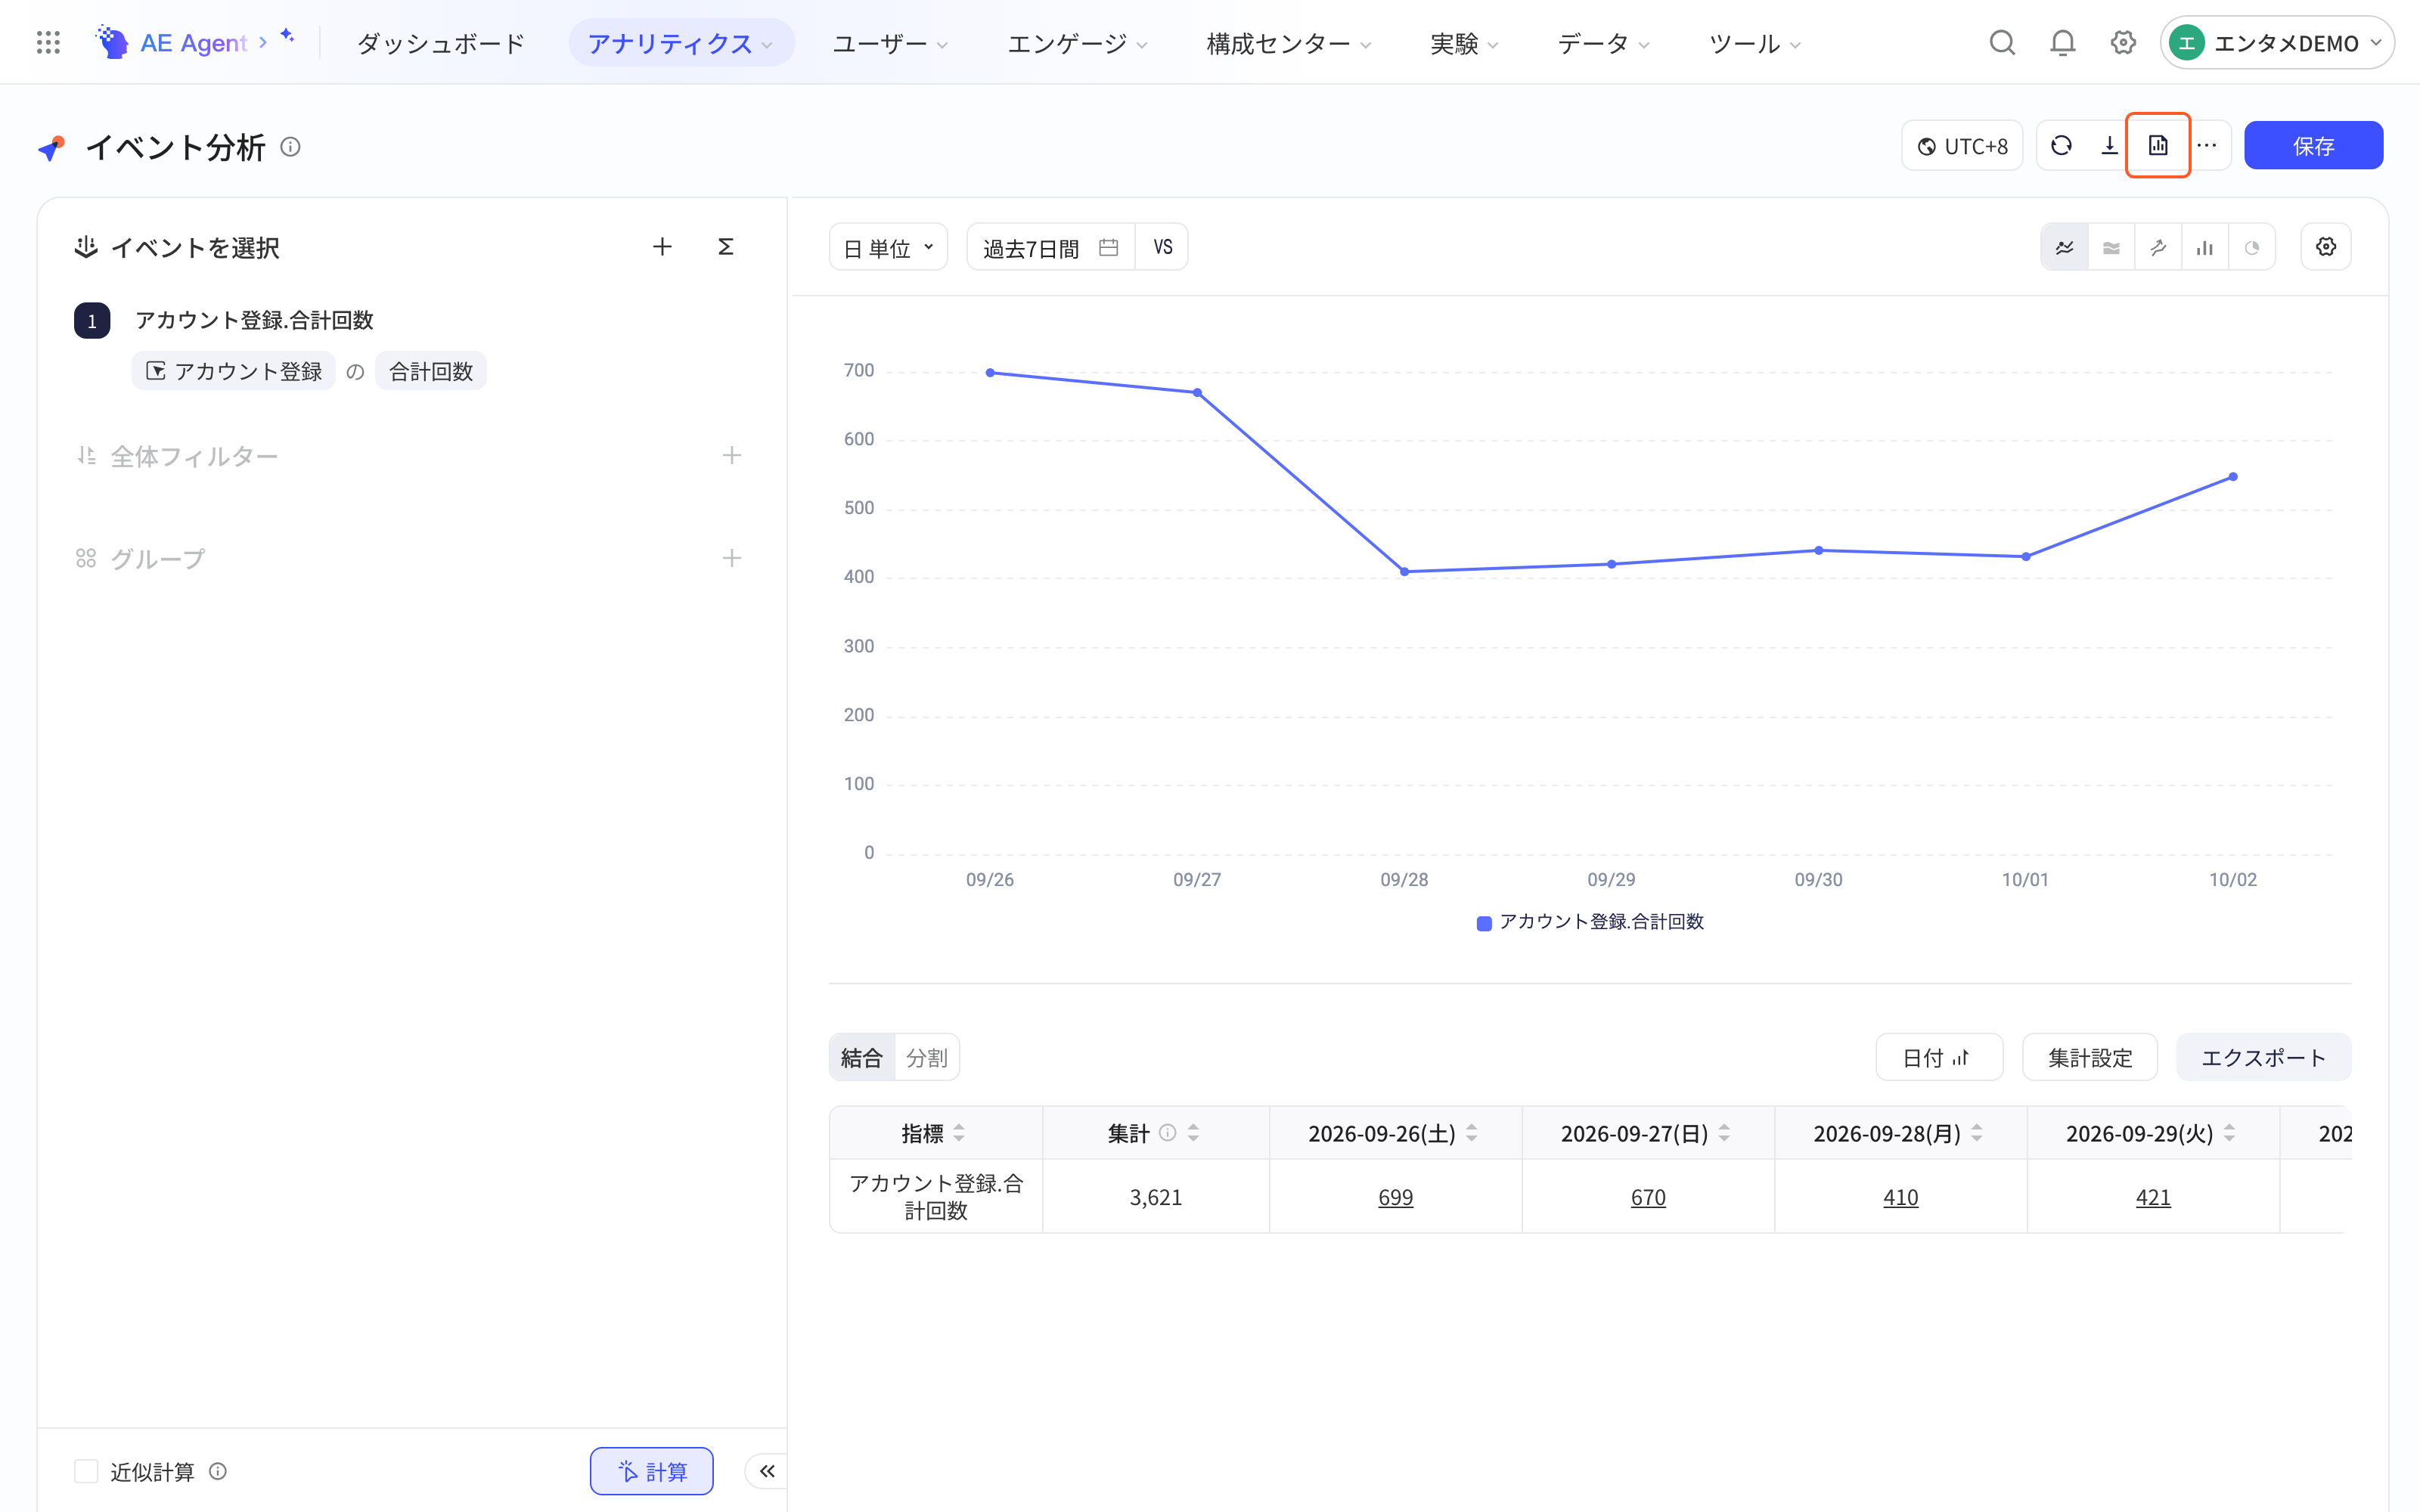
Task: Click the sigma formula icon
Action: [726, 247]
